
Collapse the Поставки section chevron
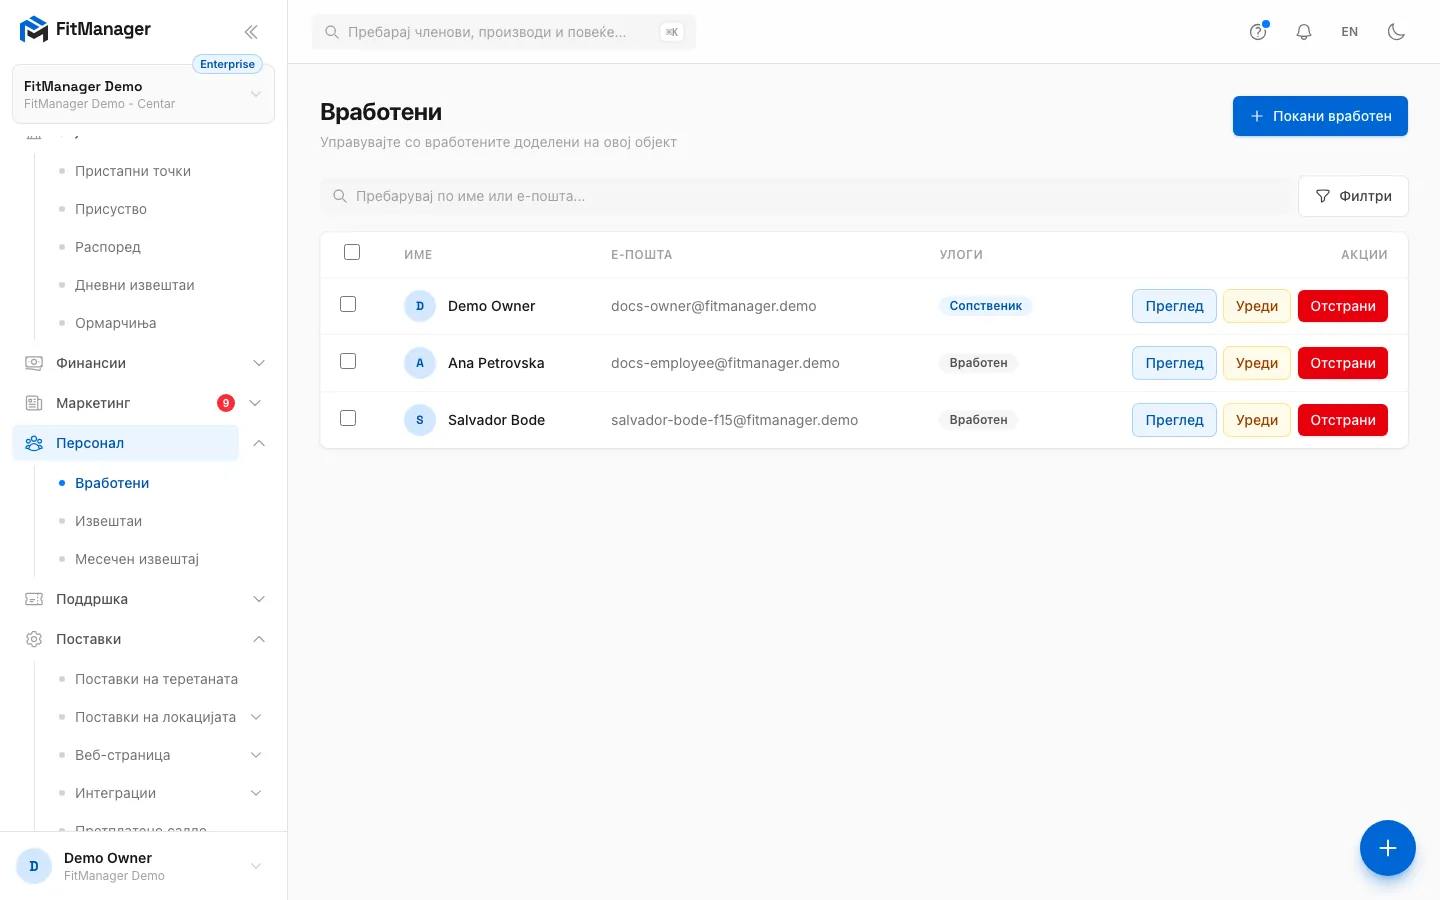point(259,639)
